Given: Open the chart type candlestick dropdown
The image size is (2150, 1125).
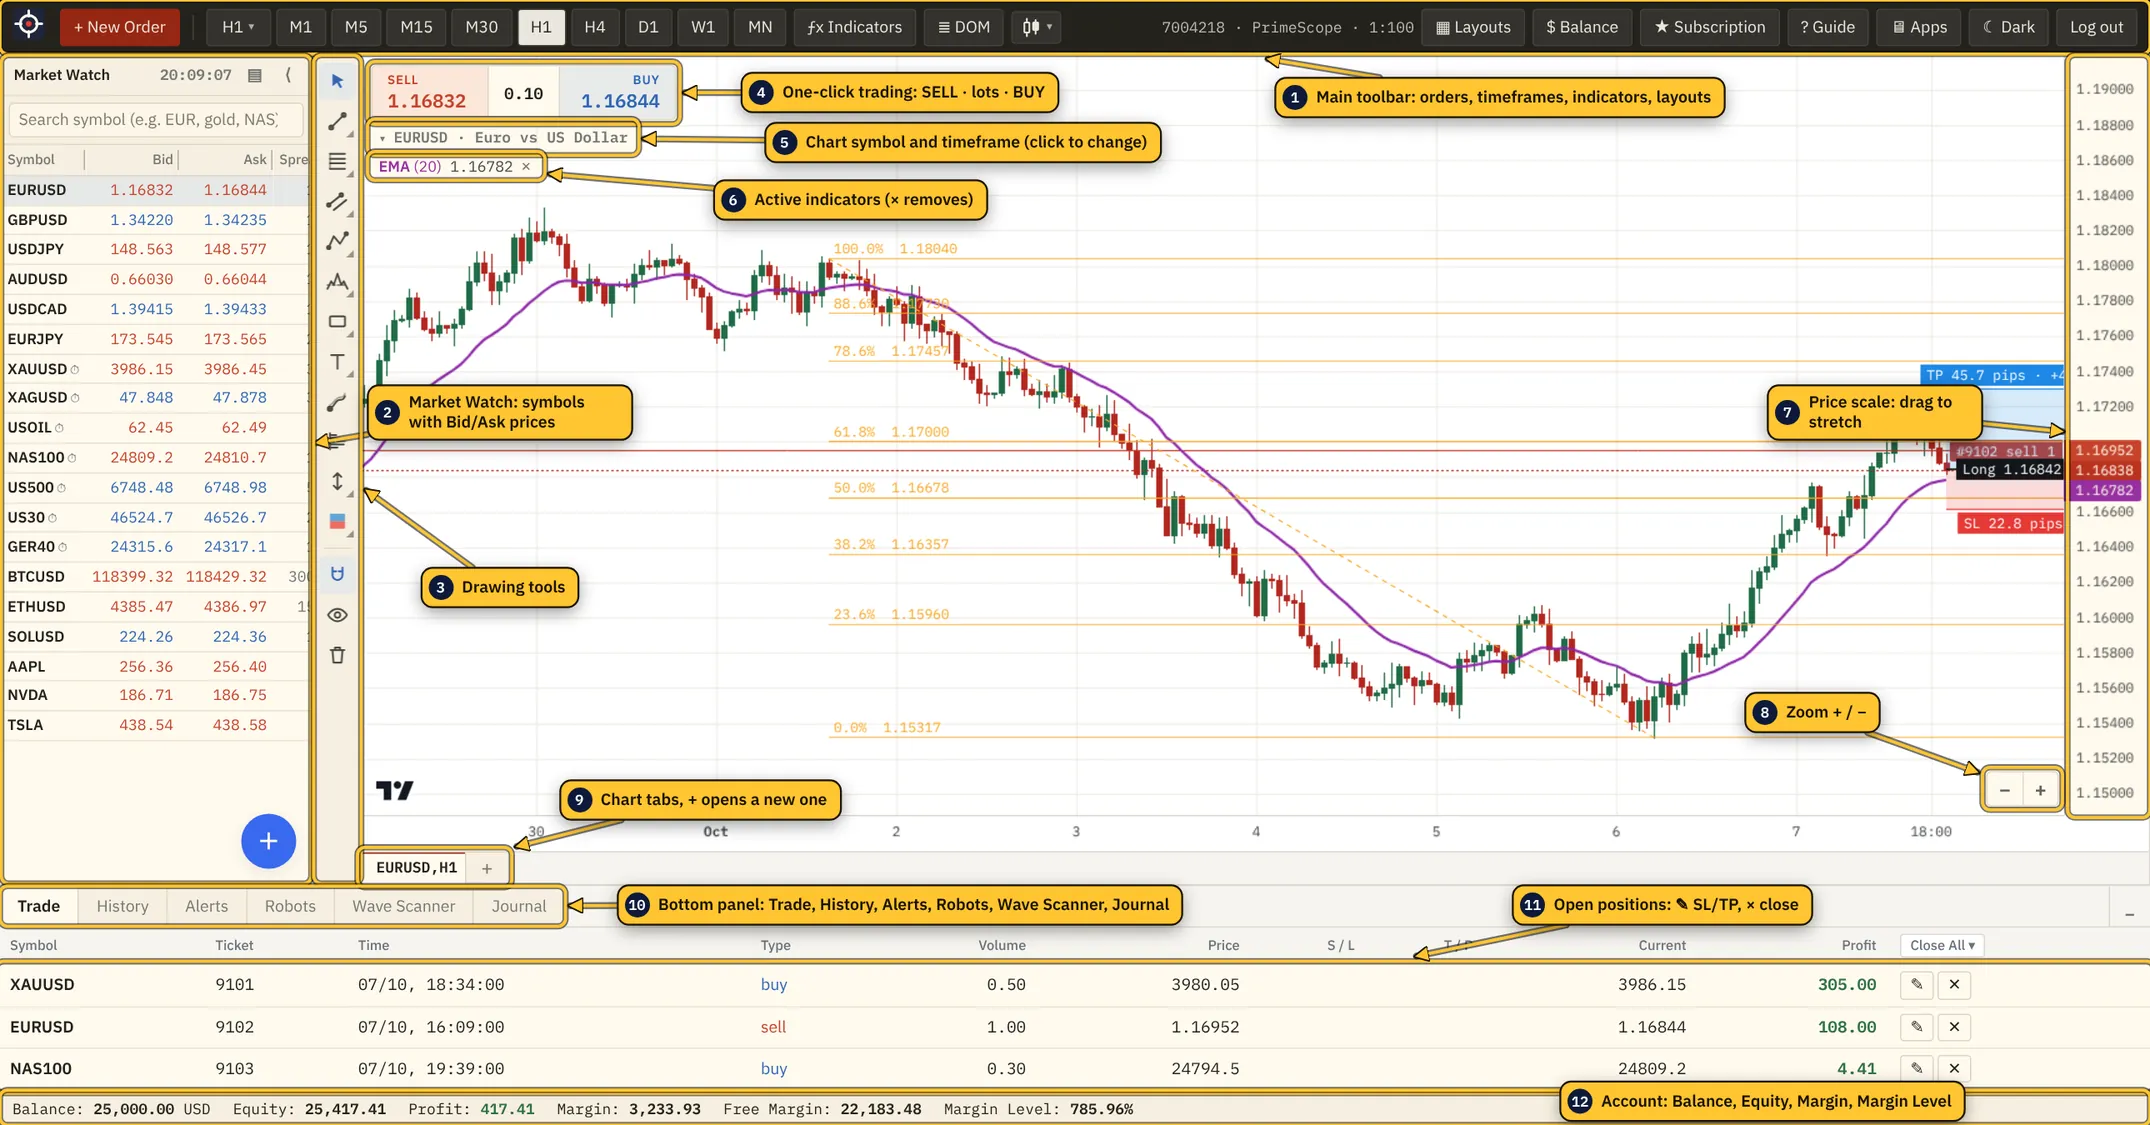Looking at the screenshot, I should (x=1036, y=27).
